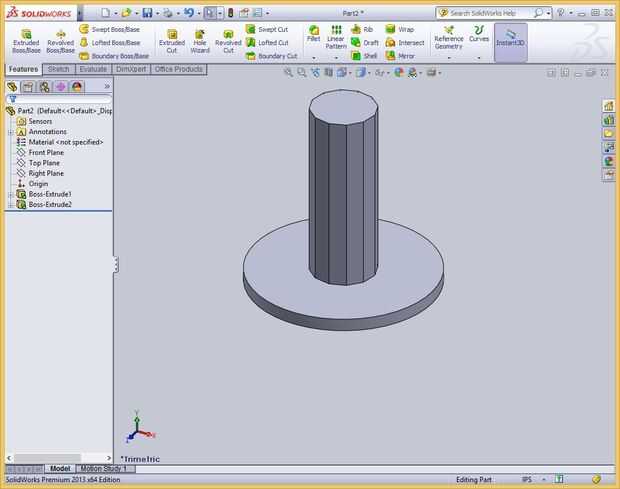Image resolution: width=620 pixels, height=489 pixels.
Task: Select the Origin in the tree
Action: click(x=32, y=184)
